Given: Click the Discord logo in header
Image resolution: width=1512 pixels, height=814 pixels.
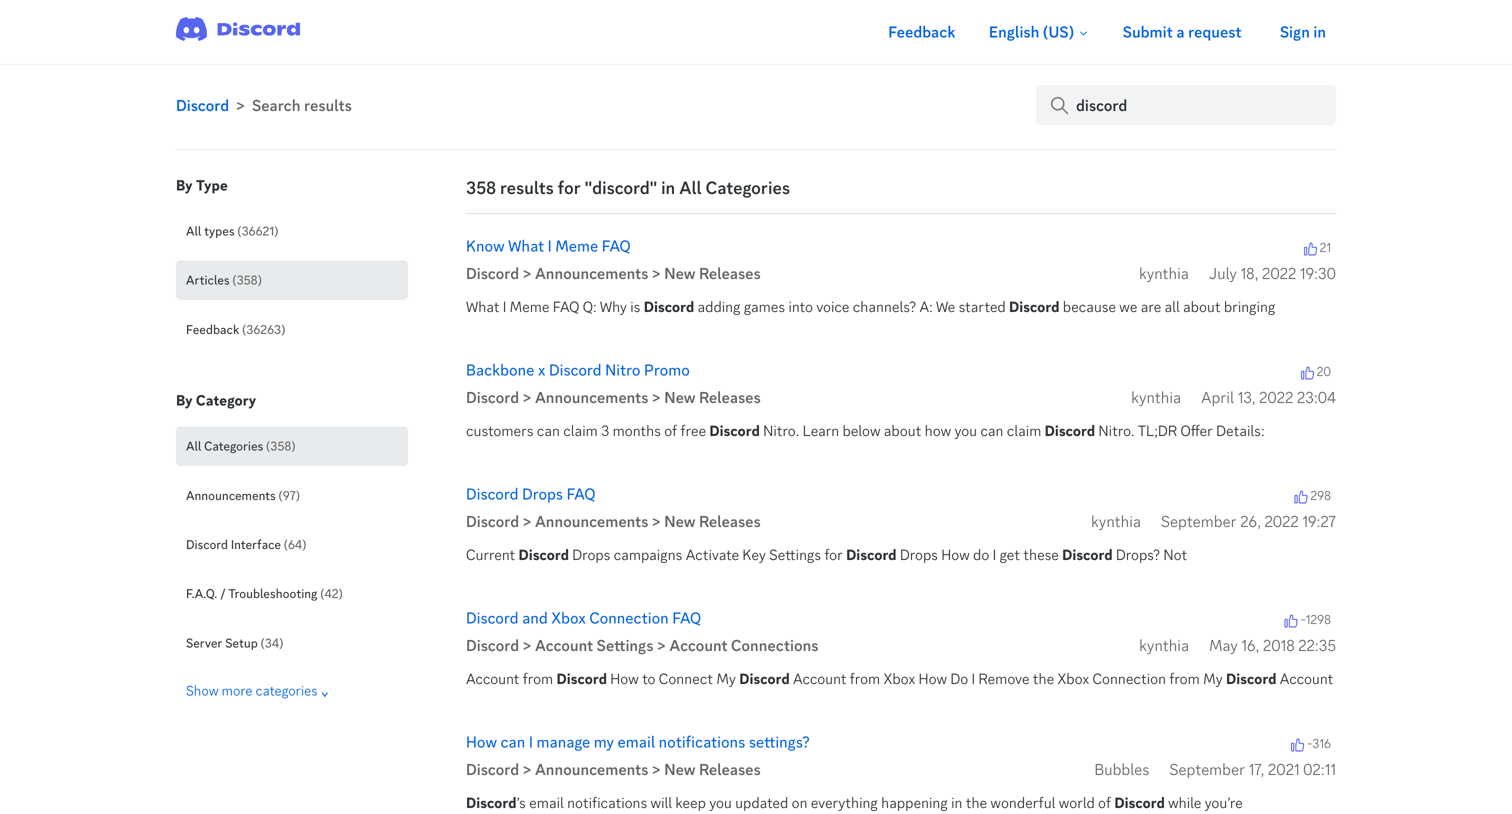Looking at the screenshot, I should 238,29.
